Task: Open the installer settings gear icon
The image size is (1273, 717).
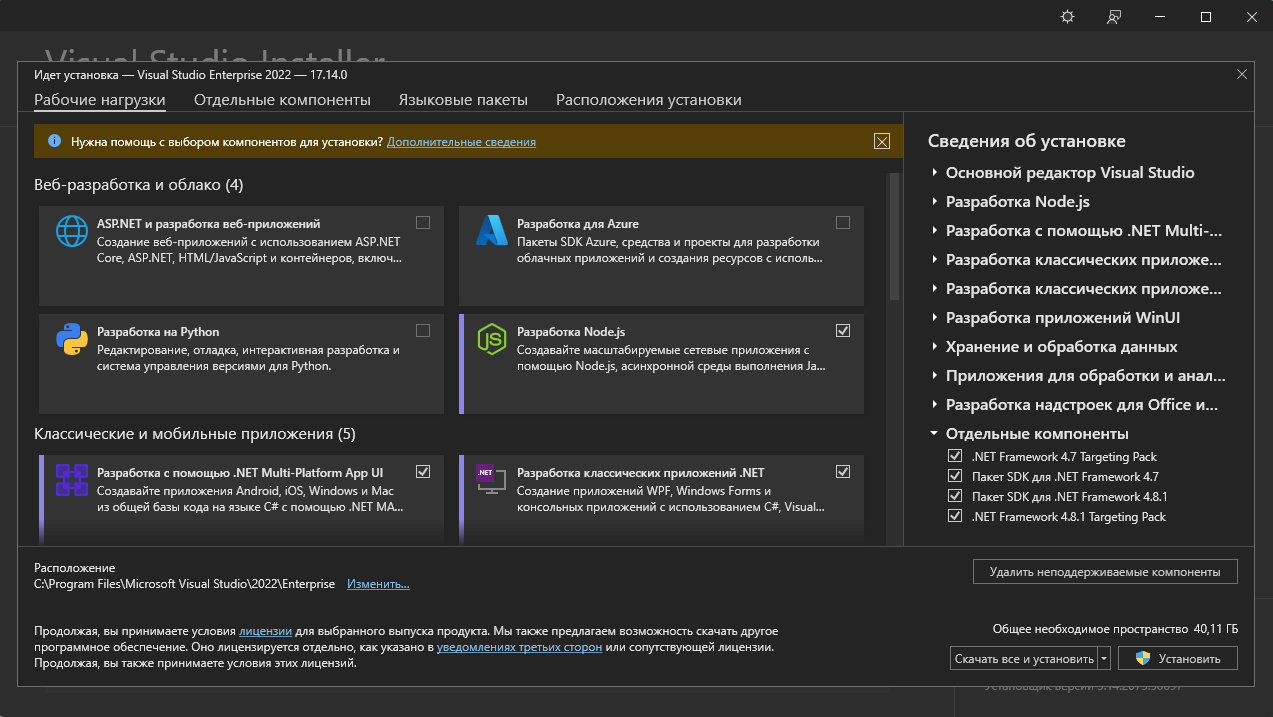Action: [1067, 17]
